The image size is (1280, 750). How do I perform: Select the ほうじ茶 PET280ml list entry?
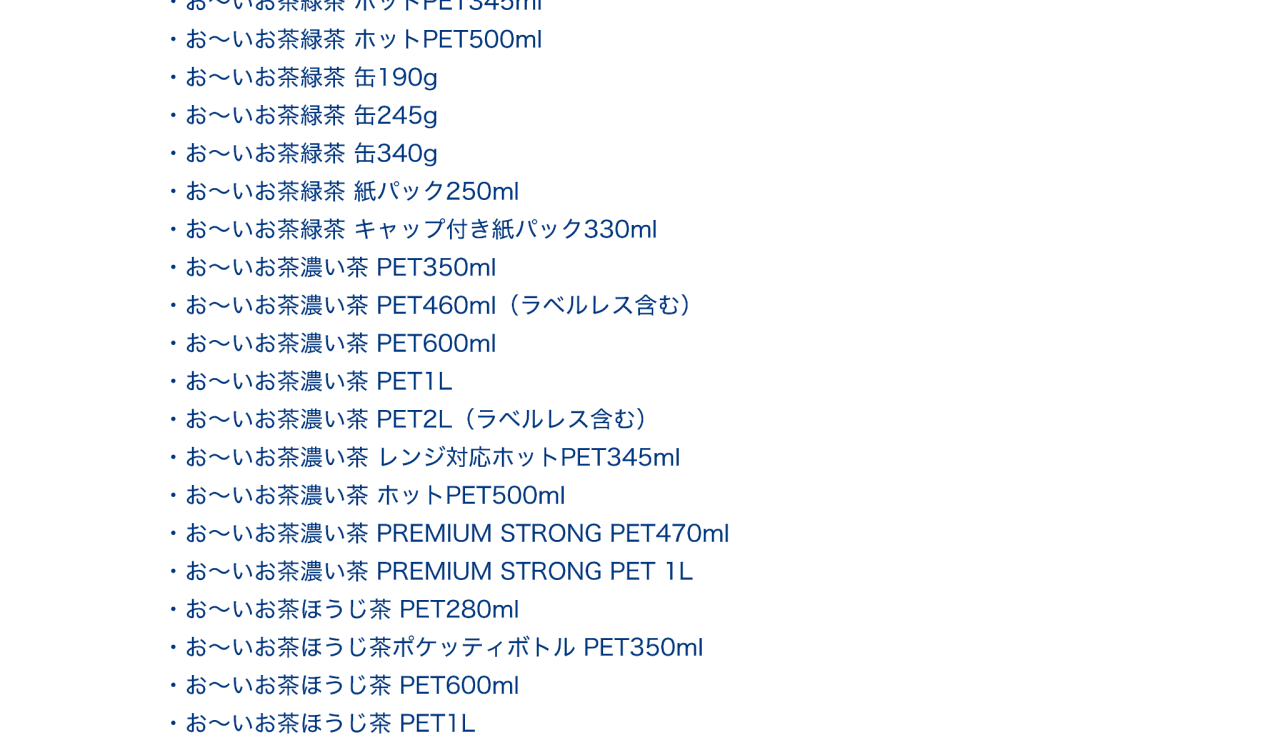[x=352, y=610]
